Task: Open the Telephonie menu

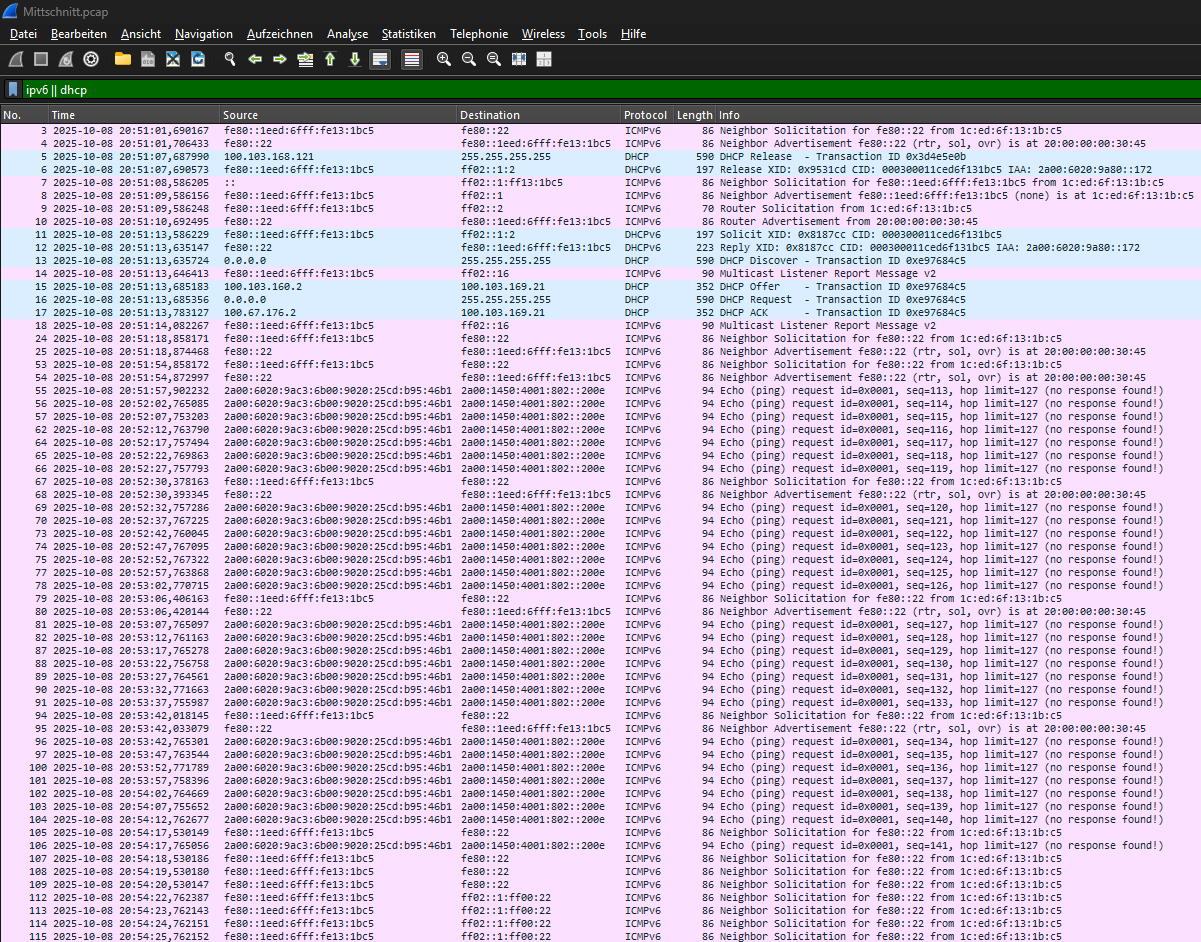Action: [479, 34]
